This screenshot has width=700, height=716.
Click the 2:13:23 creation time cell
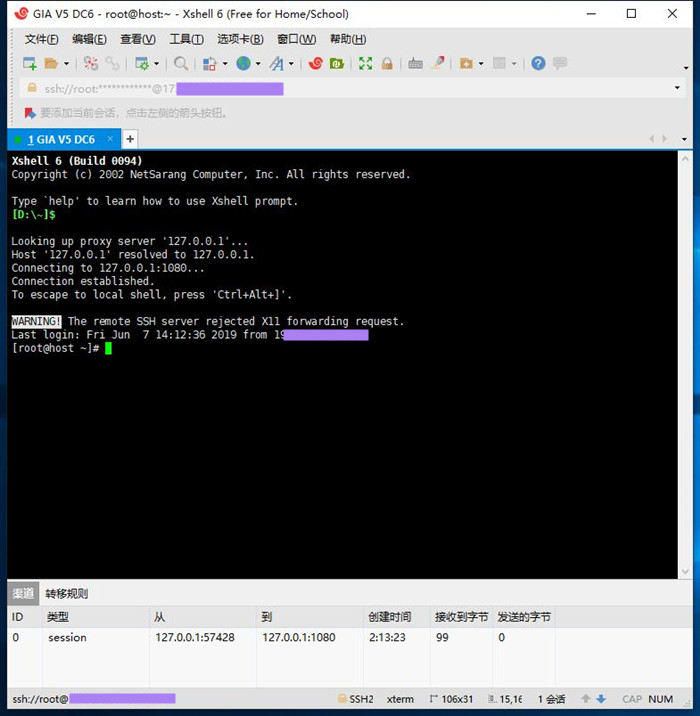click(387, 637)
